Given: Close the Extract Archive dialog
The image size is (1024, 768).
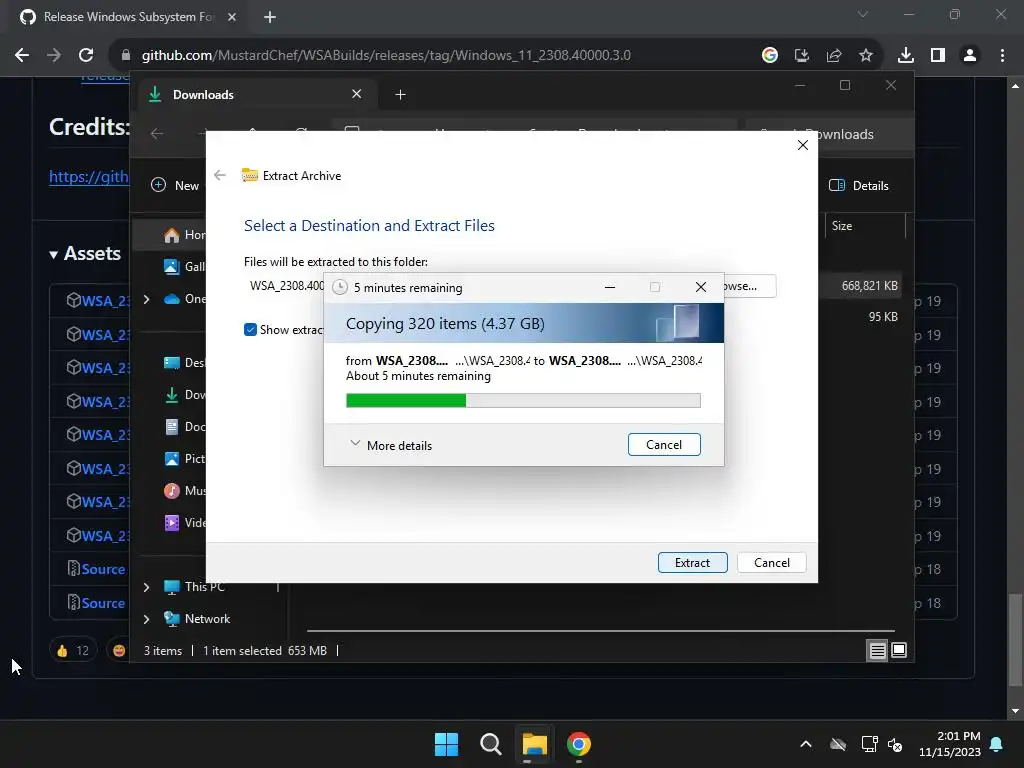Looking at the screenshot, I should click(x=803, y=145).
